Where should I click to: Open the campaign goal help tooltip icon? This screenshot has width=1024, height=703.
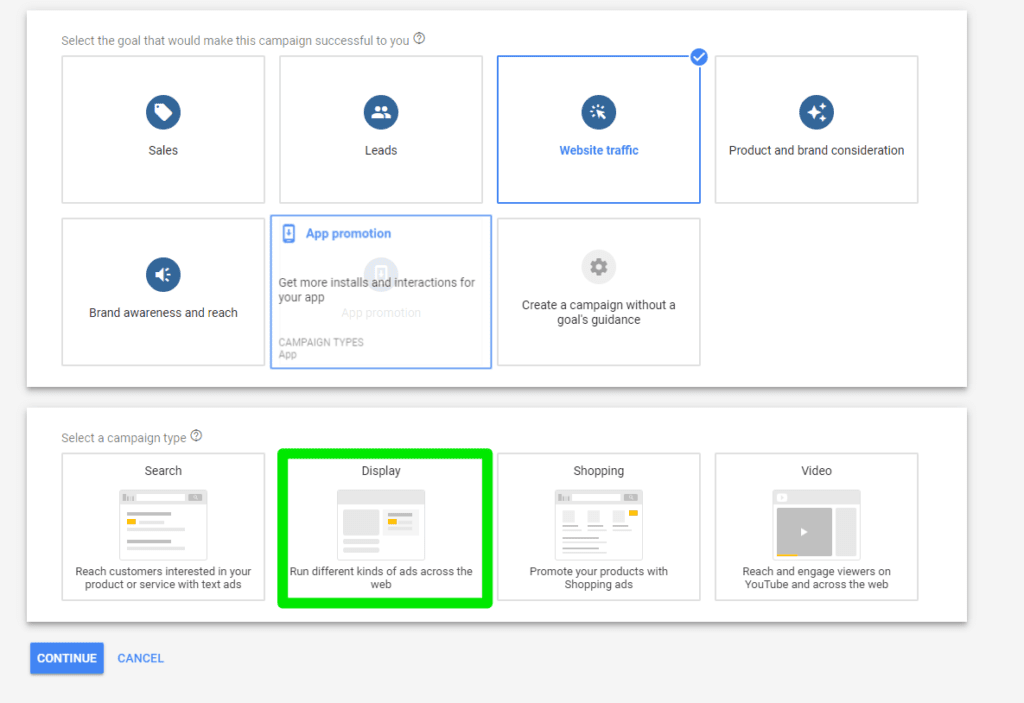point(418,37)
